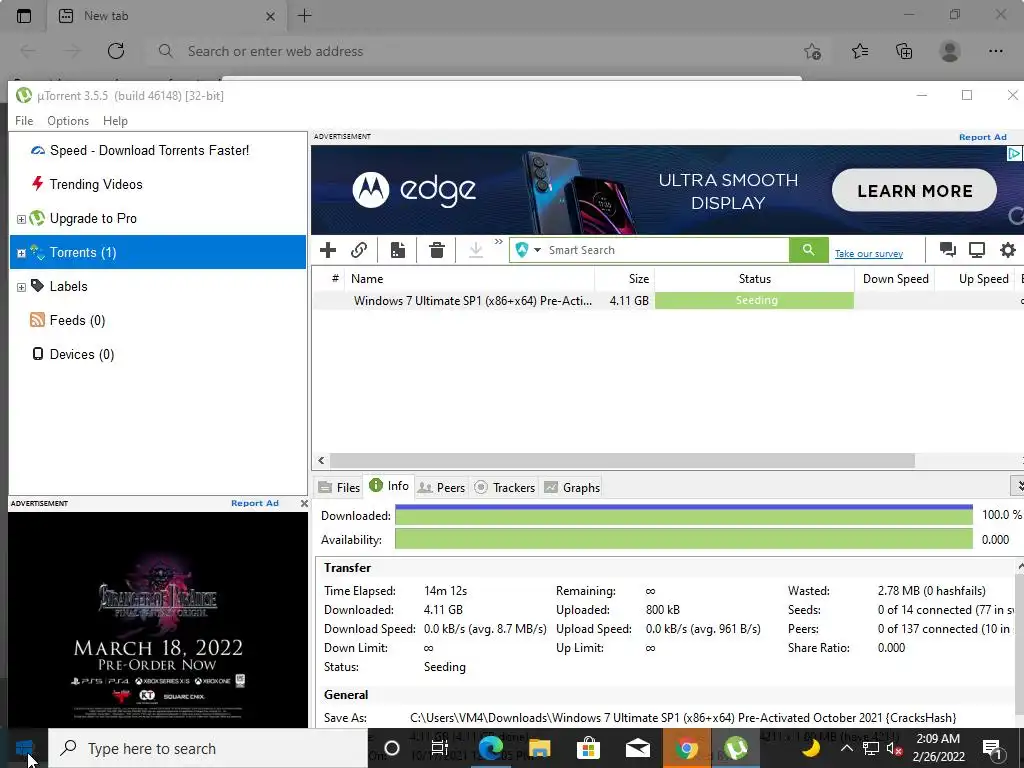Switch to the Info tab

click(389, 486)
